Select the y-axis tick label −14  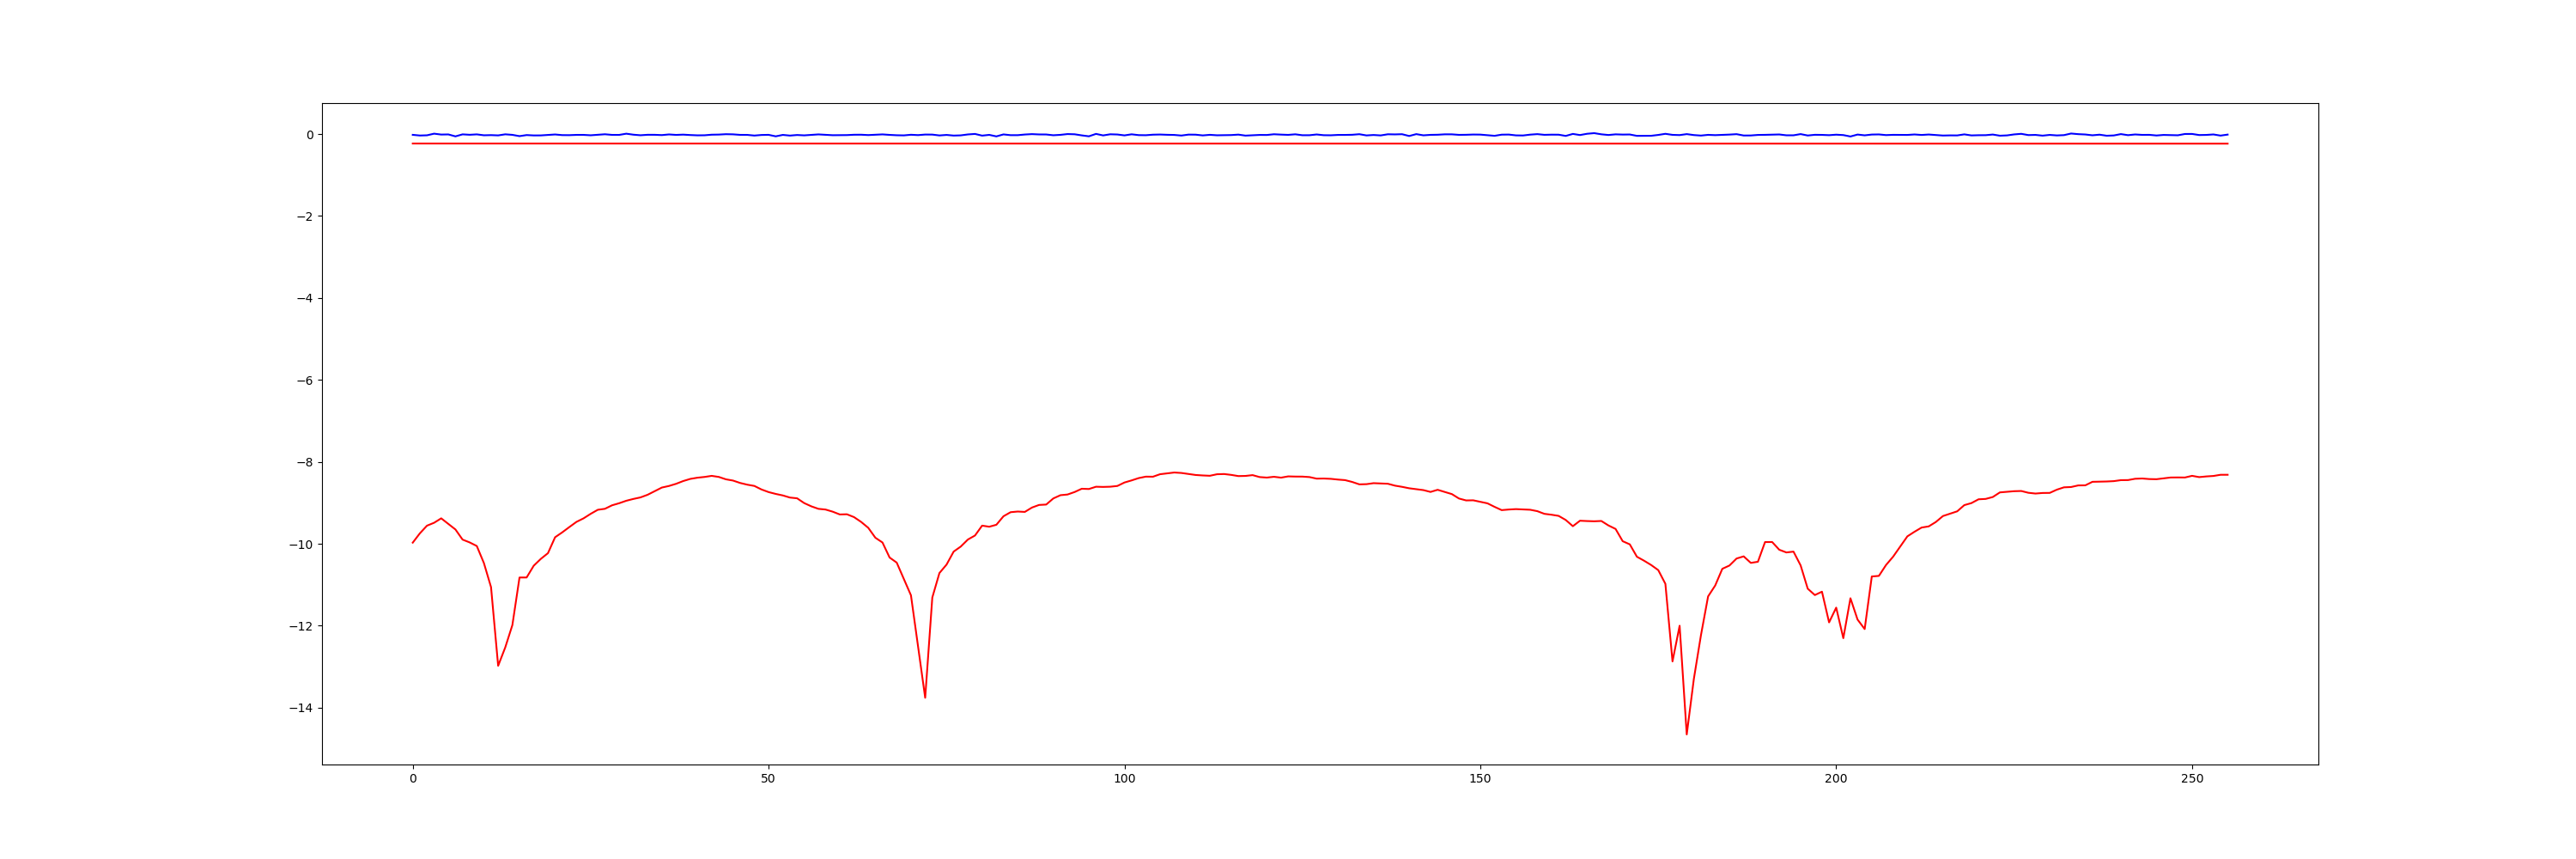tap(301, 709)
